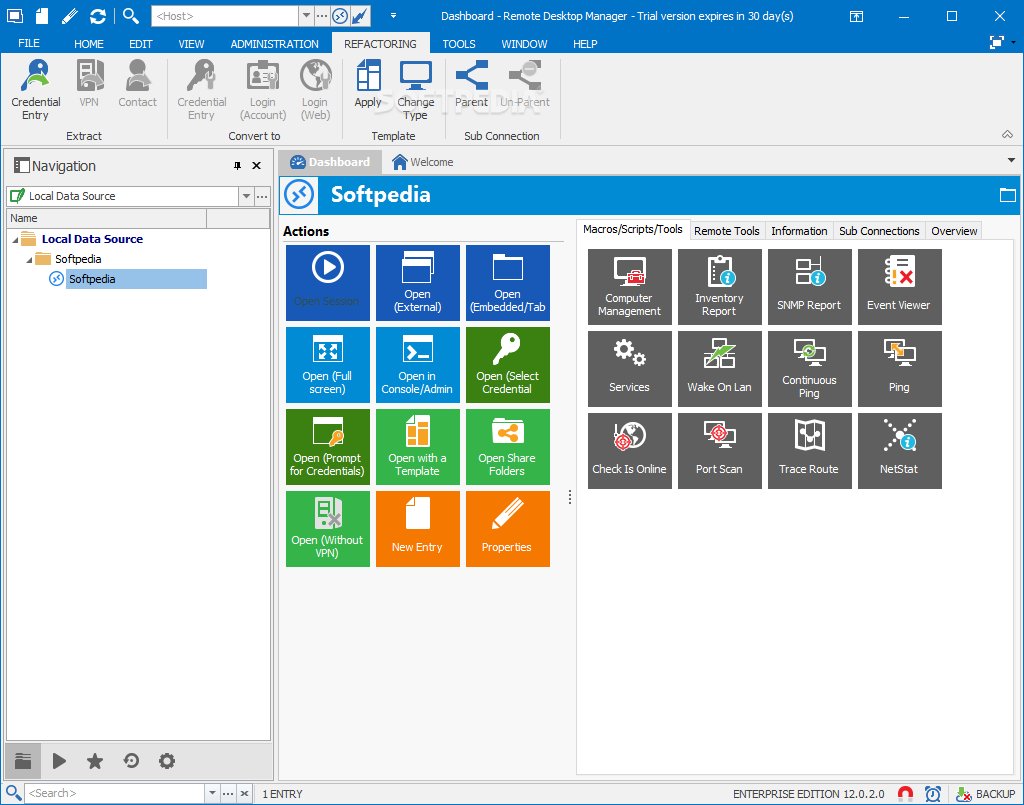Click the BACKUP status bar item
This screenshot has height=805, width=1024.
pyautogui.click(x=985, y=794)
